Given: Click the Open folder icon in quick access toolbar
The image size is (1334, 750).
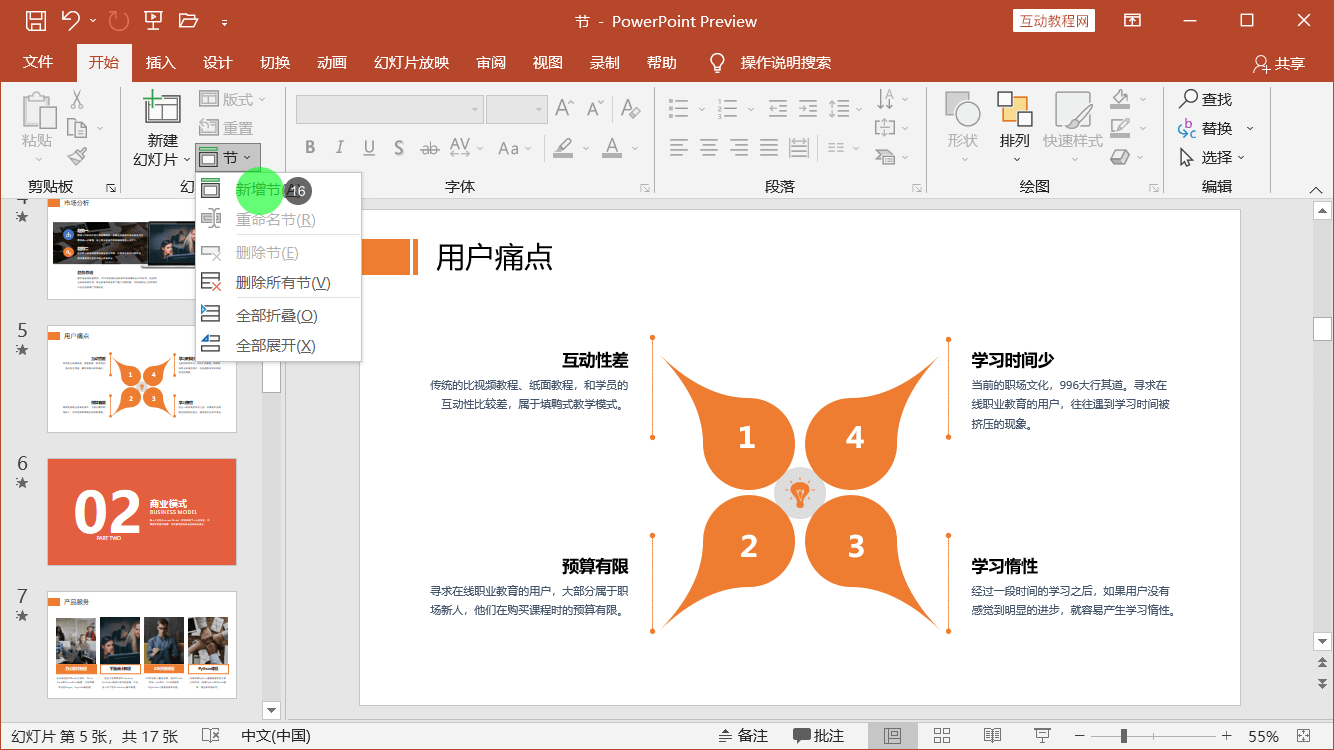Looking at the screenshot, I should point(188,21).
